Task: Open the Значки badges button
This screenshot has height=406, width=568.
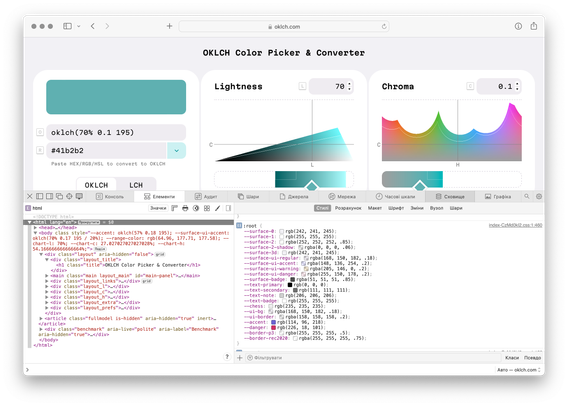Action: click(158, 208)
